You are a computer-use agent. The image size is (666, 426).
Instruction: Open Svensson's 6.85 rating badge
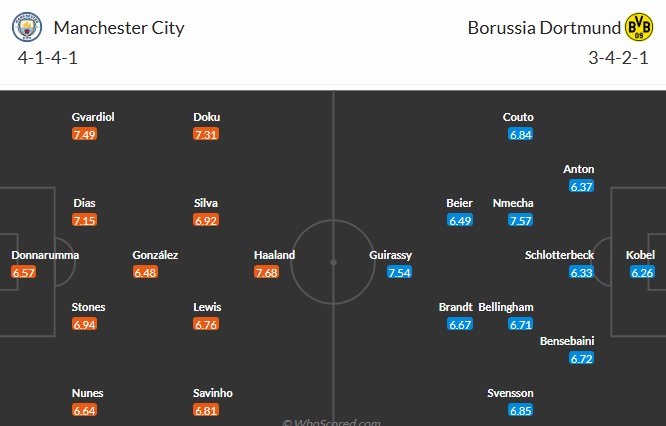[x=520, y=410]
